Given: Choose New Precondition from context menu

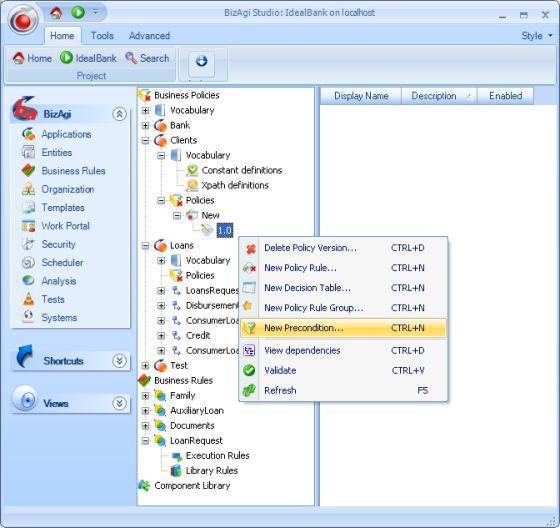Looking at the screenshot, I should (343, 328).
